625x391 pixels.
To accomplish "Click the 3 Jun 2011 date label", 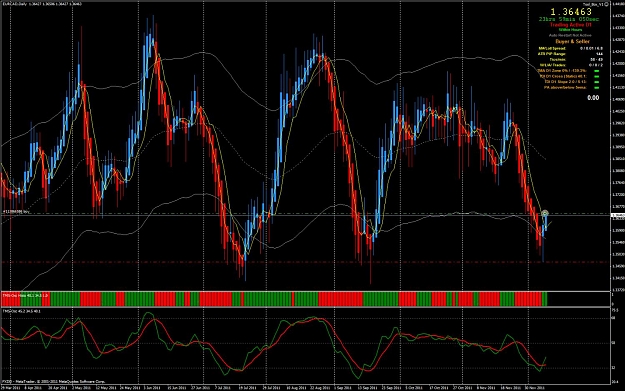I will [153, 387].
